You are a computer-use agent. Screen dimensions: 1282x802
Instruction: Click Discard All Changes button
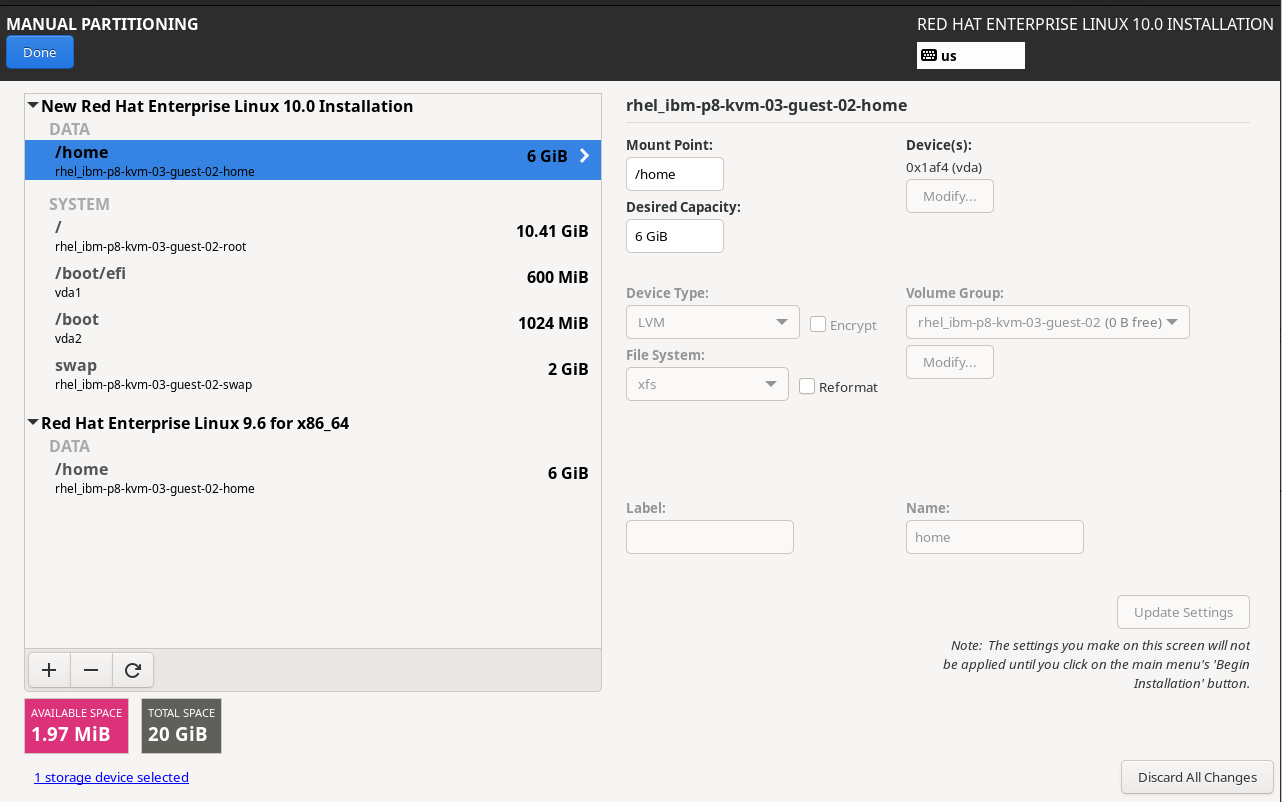[1197, 777]
